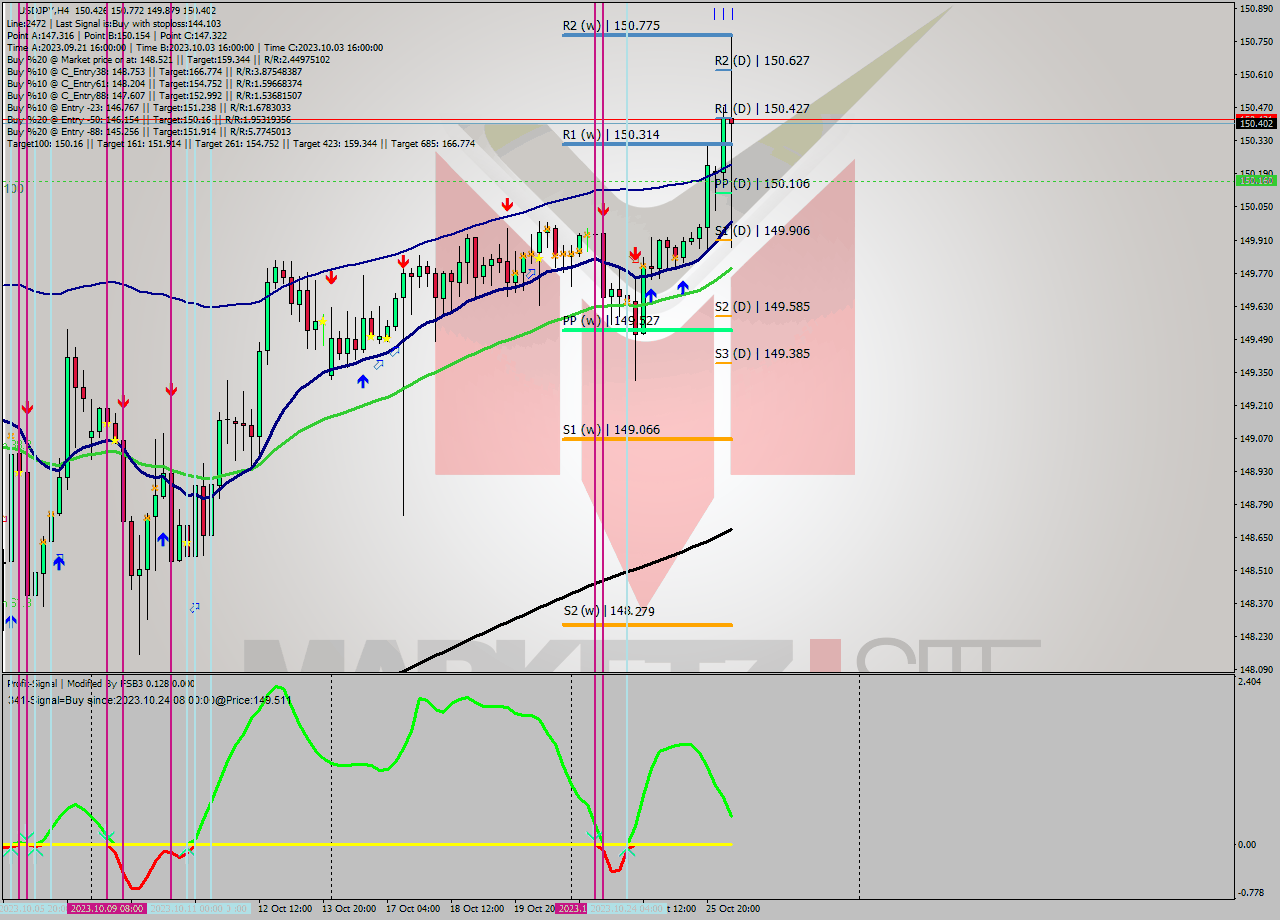Select the 150.750 price scale value
This screenshot has height=920, width=1280.
click(1256, 41)
